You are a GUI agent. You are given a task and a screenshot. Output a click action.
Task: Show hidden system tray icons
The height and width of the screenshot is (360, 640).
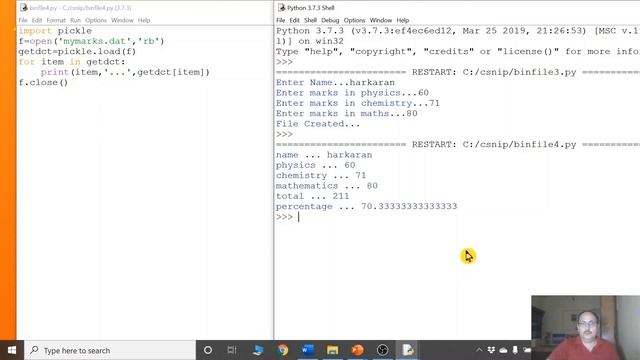[x=479, y=350]
